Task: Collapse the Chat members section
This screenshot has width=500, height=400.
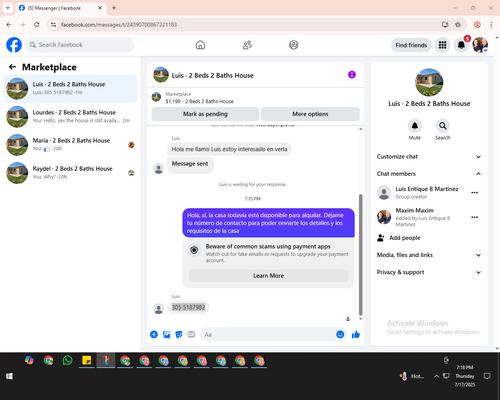Action: (429, 174)
